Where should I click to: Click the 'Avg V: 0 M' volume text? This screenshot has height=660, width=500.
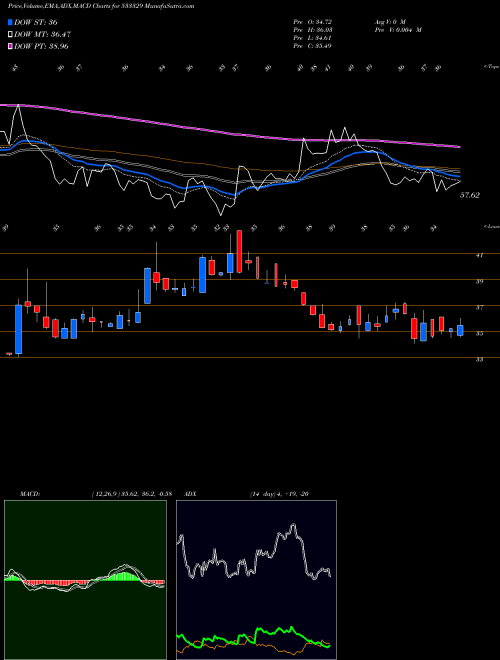pos(389,21)
